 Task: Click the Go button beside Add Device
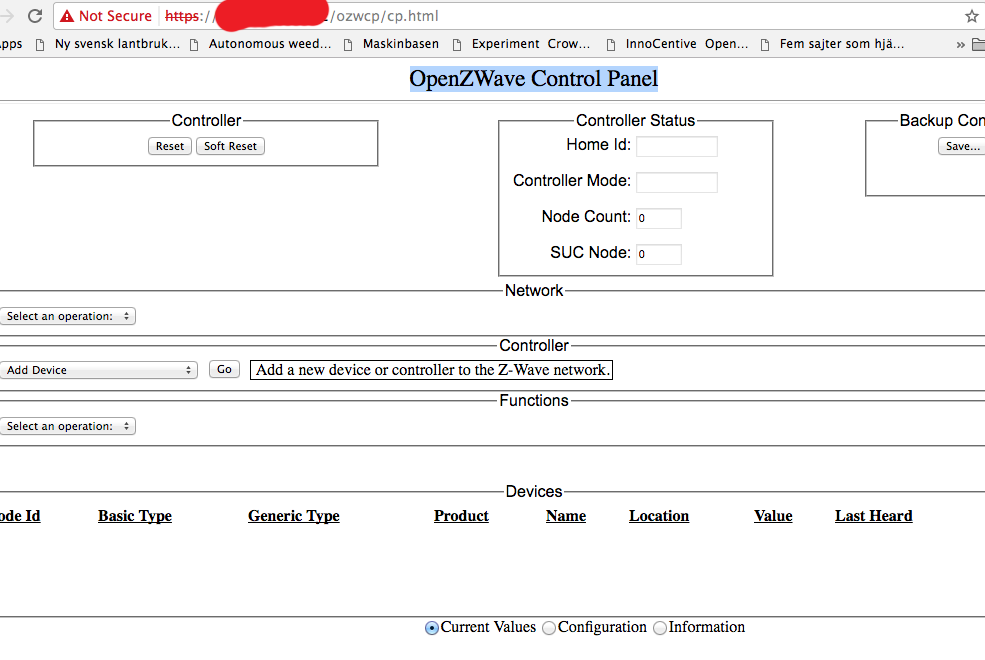[x=224, y=369]
